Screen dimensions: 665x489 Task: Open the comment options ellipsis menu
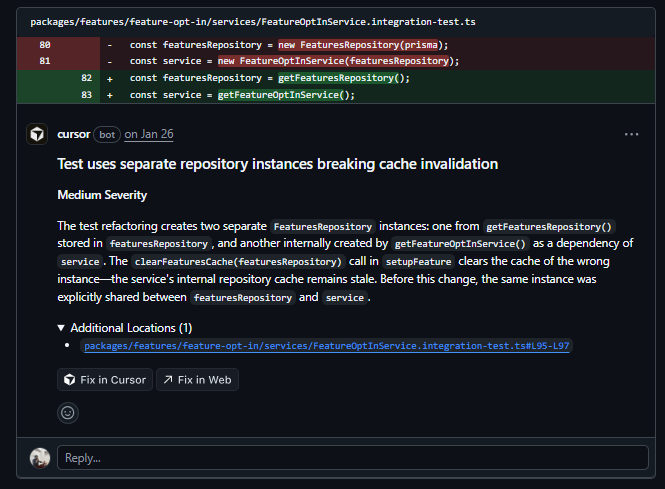click(x=631, y=134)
